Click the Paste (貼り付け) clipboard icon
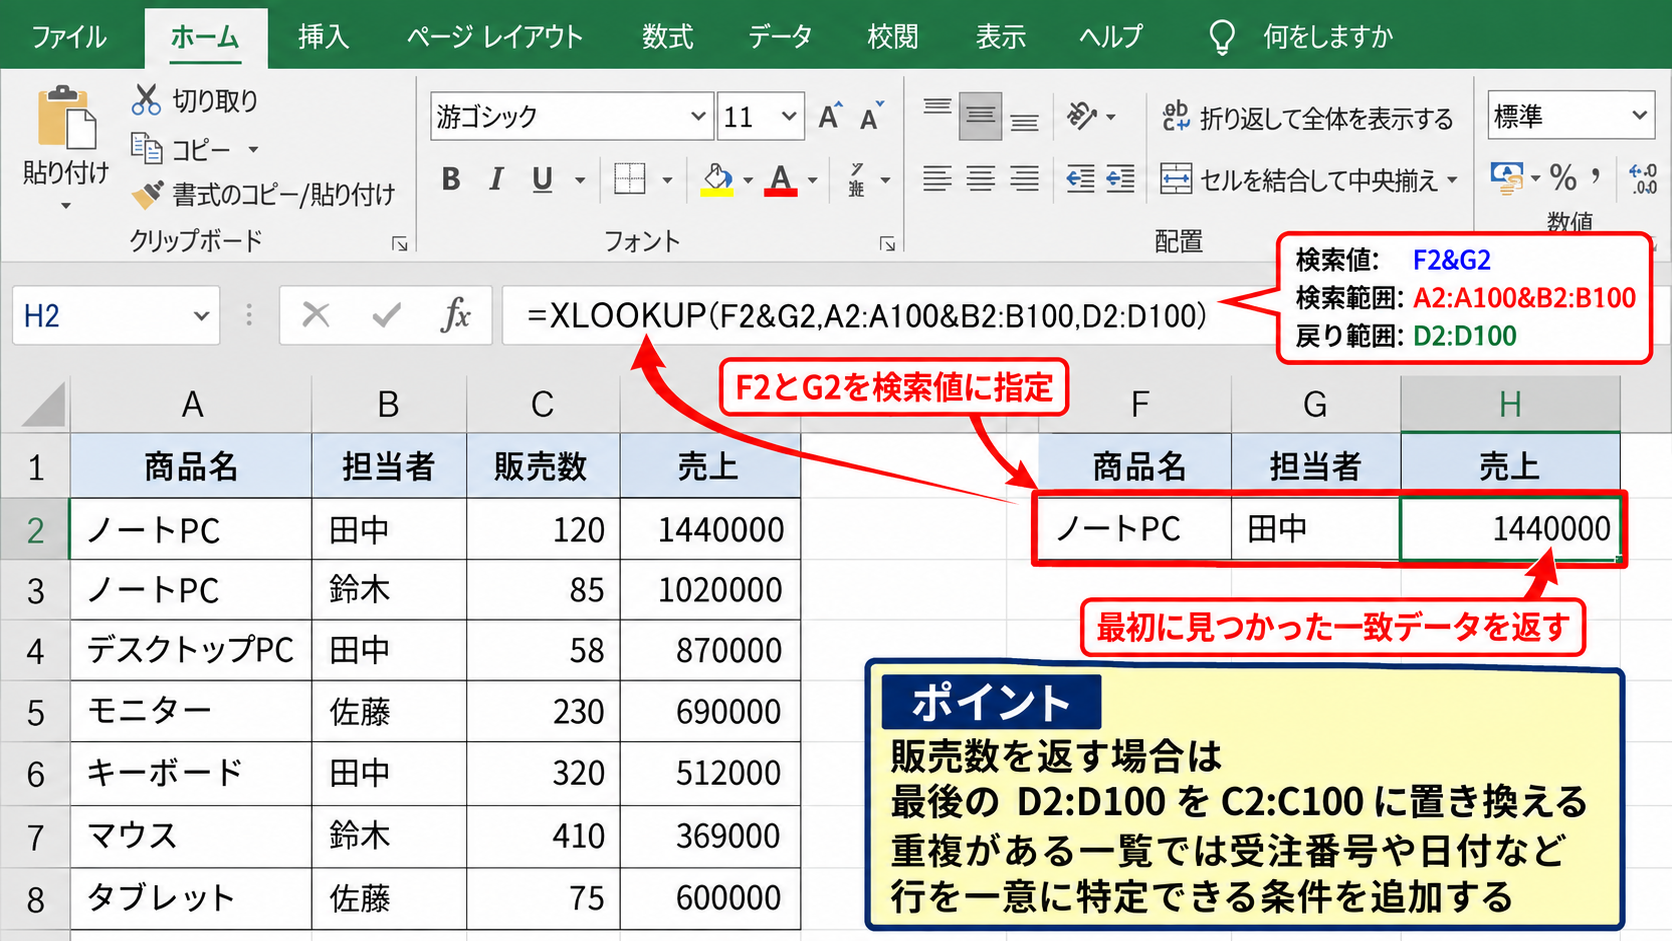 (x=66, y=118)
